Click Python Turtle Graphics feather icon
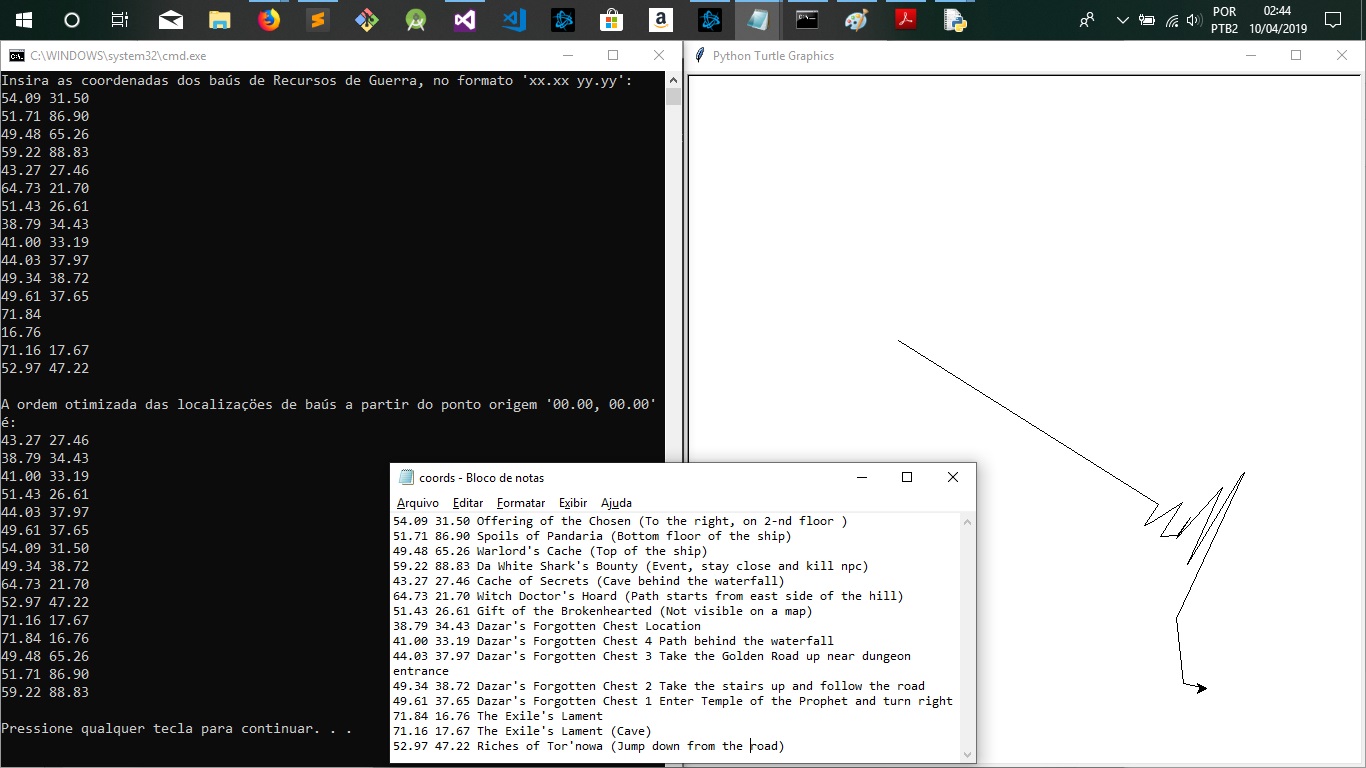 (700, 56)
